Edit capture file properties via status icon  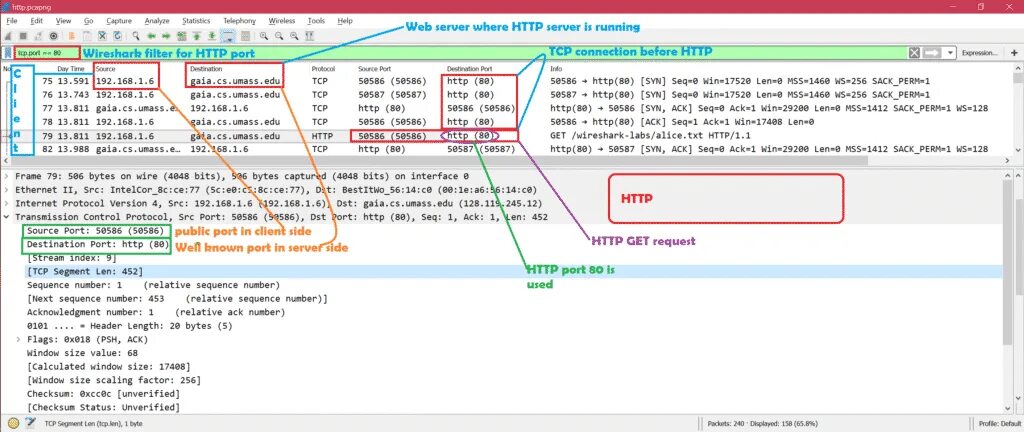click(29, 423)
